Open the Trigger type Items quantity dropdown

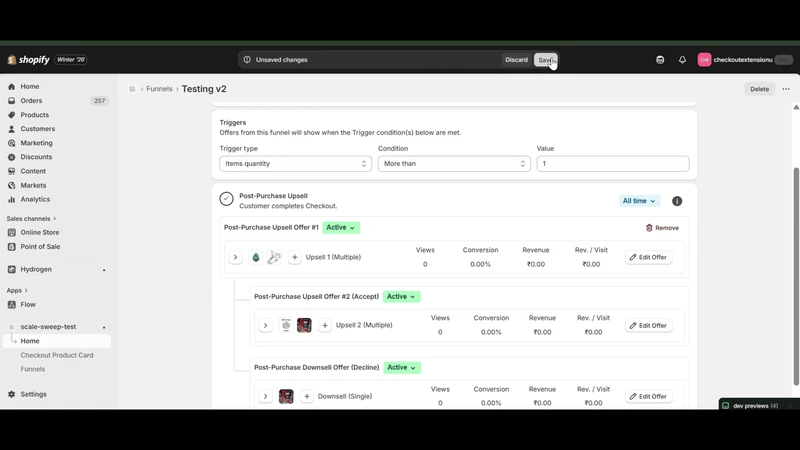tap(295, 164)
